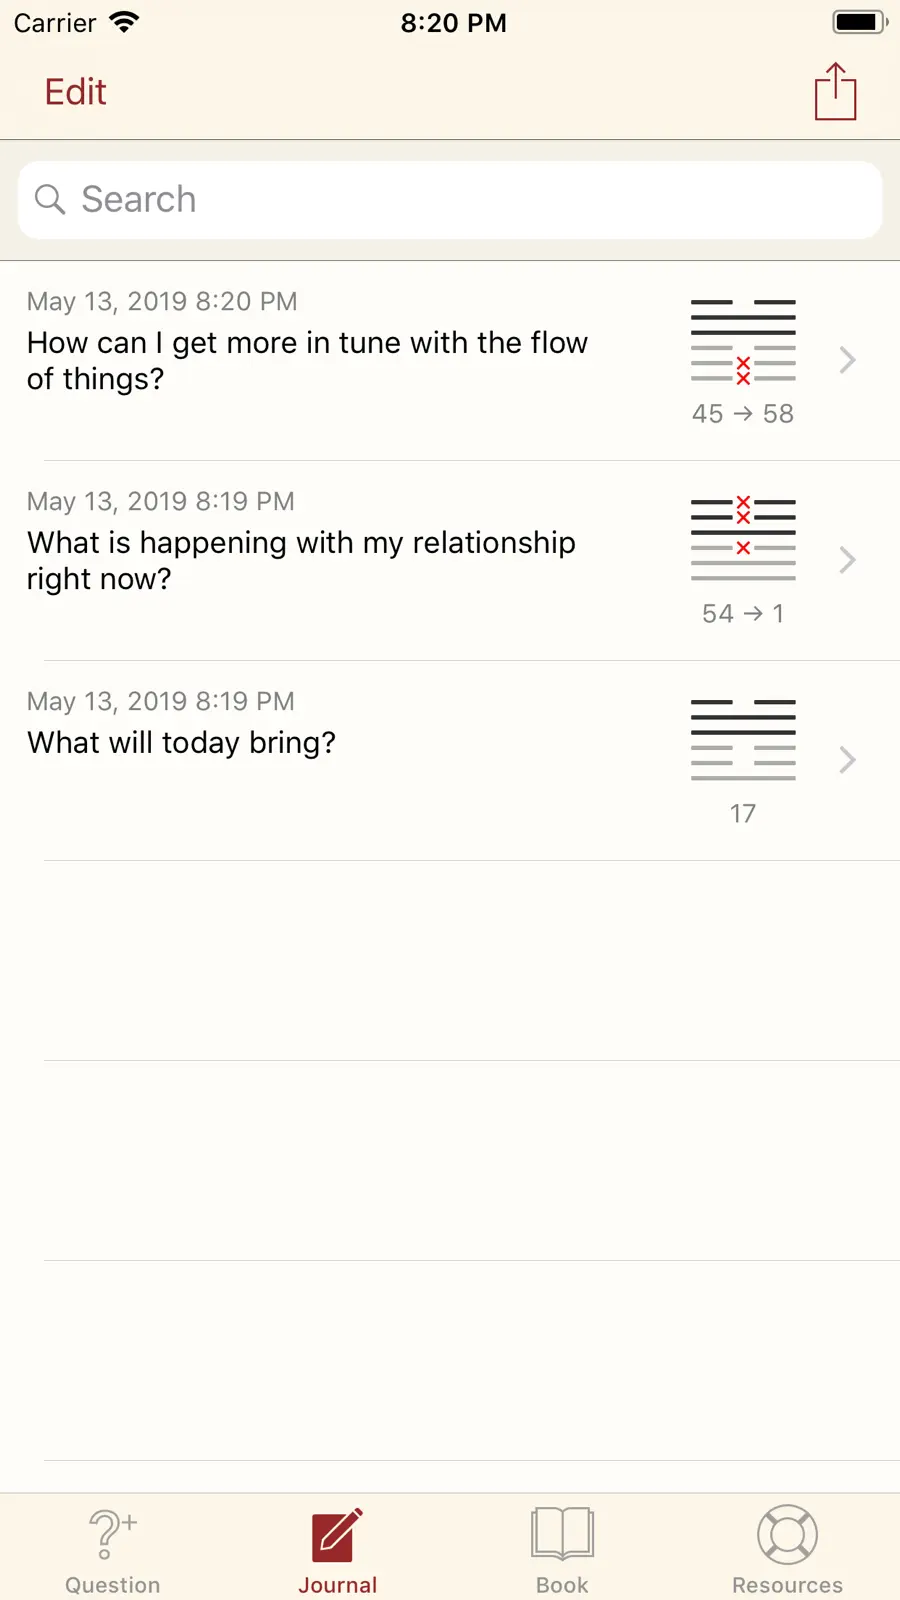Open 'How can I get more in tune' entry
Image resolution: width=900 pixels, height=1600 pixels.
450,361
